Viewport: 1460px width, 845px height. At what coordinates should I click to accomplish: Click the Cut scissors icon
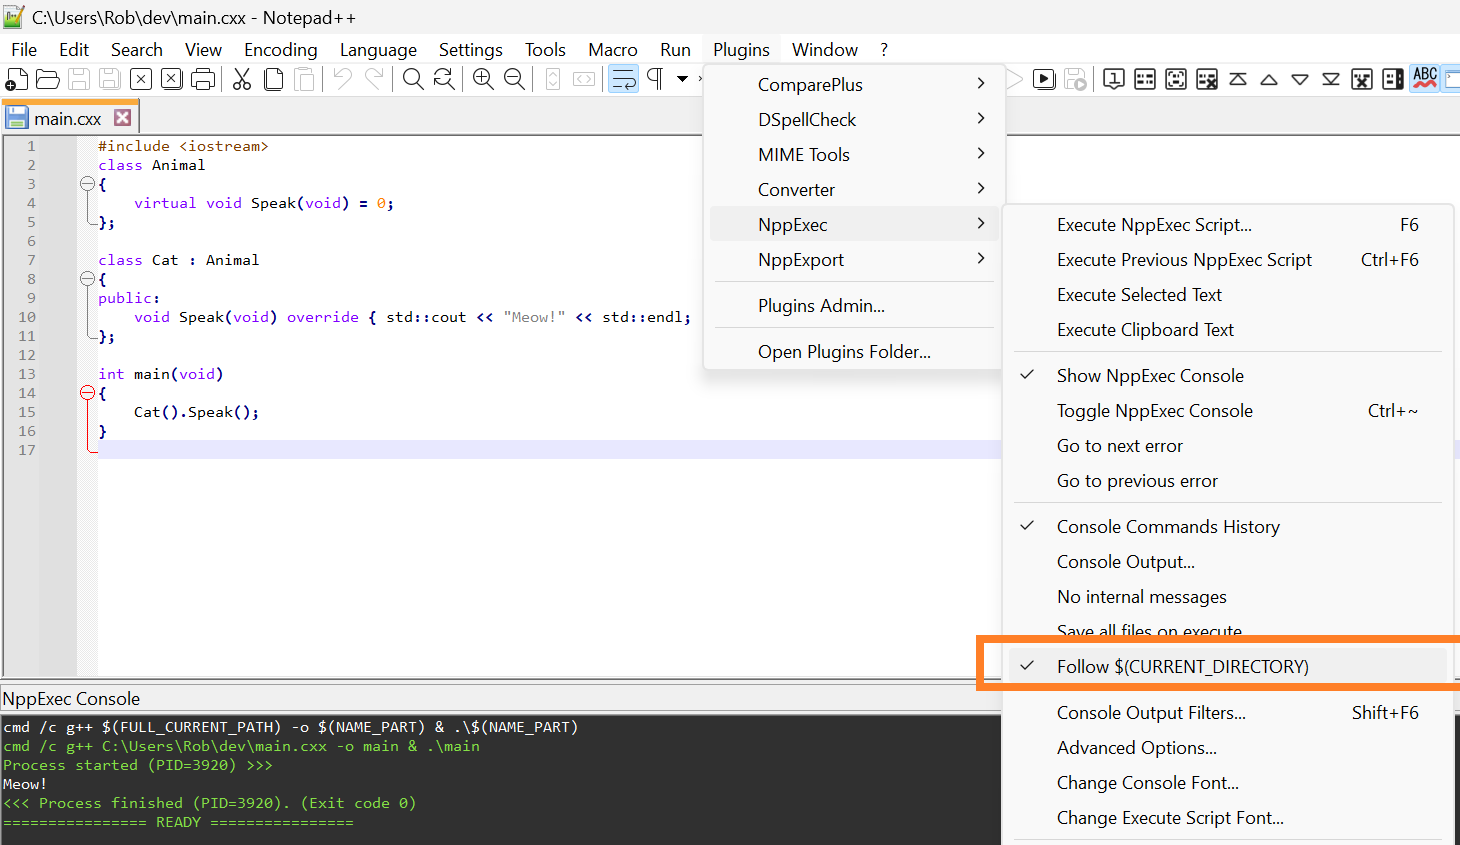click(x=242, y=80)
